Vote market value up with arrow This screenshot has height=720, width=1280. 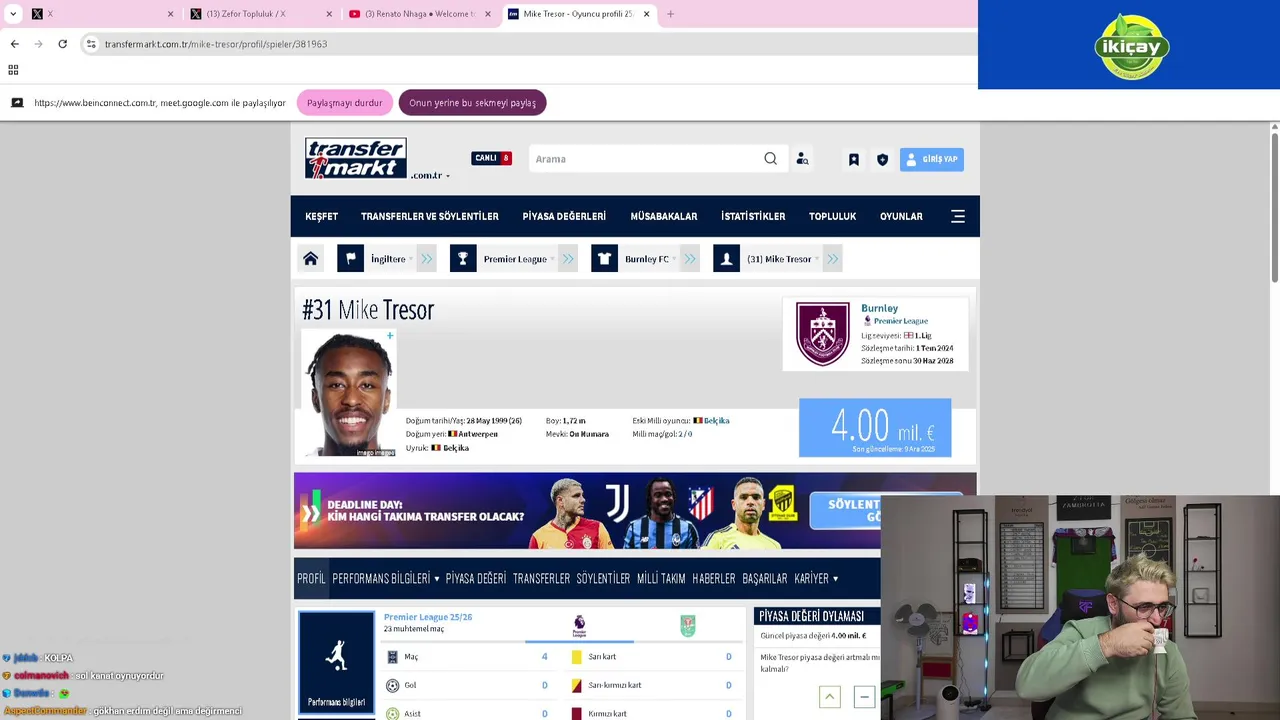830,697
